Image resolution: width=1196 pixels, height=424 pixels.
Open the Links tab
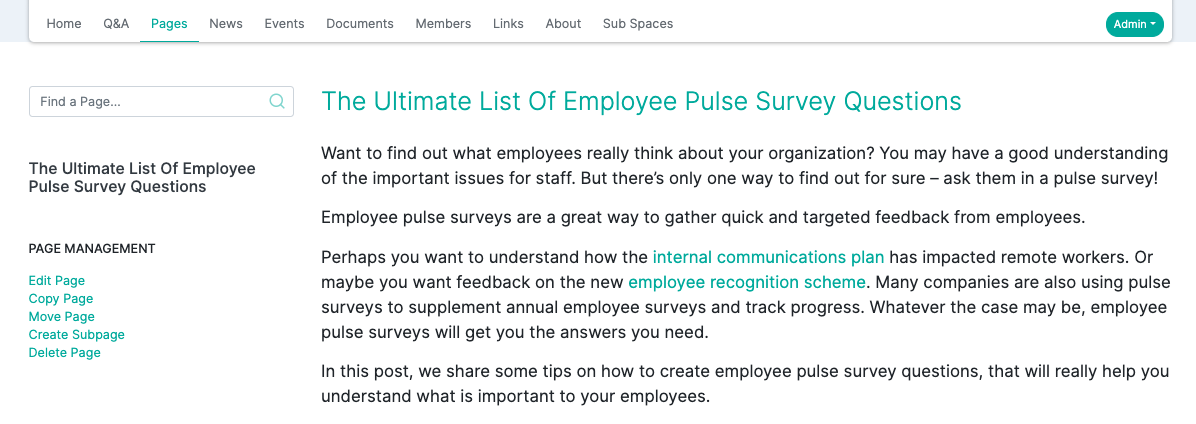[508, 24]
